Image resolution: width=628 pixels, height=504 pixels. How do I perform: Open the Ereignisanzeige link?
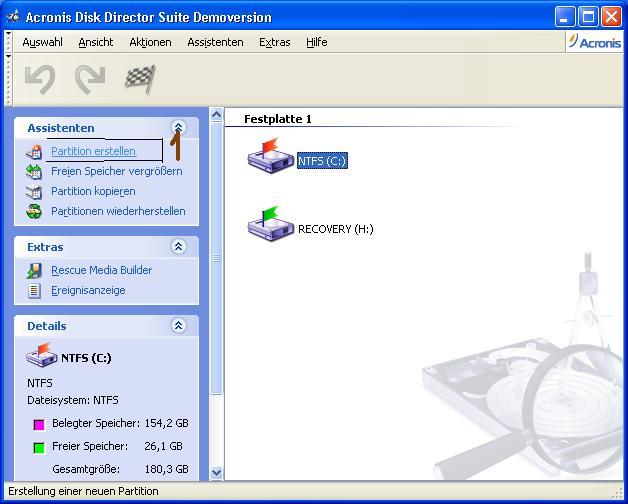point(88,290)
